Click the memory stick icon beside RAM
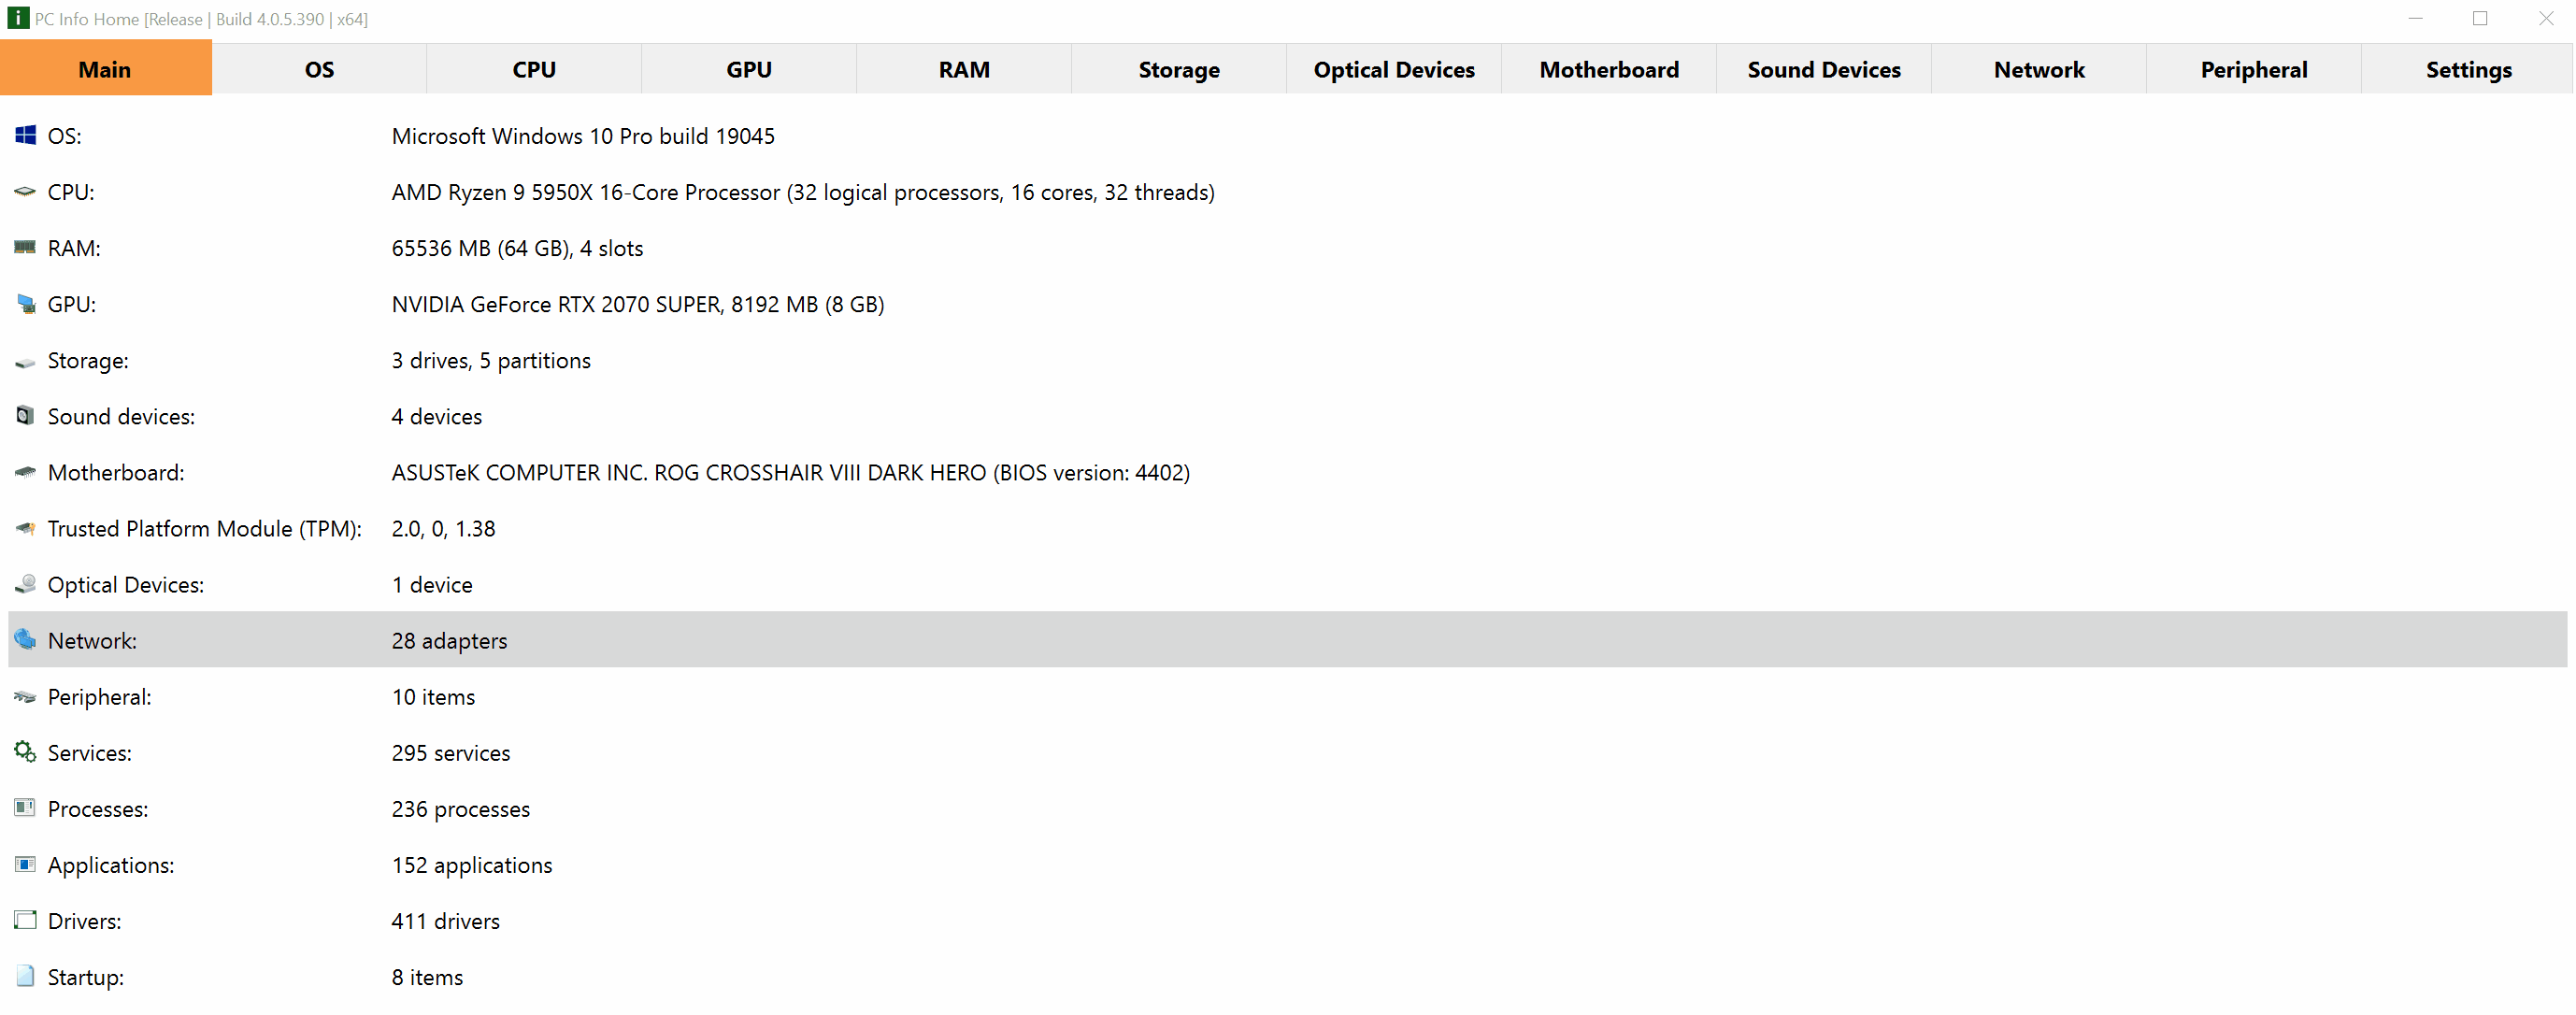Screen dimensions: 2576x1015 [25, 247]
